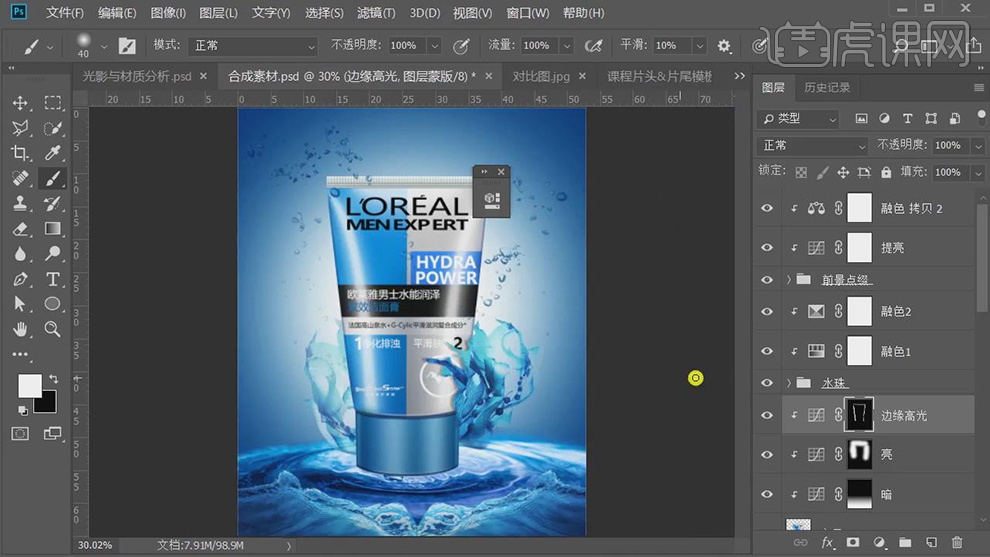Open the blend mode dropdown in Layers panel
This screenshot has height=557, width=990.
(x=811, y=145)
